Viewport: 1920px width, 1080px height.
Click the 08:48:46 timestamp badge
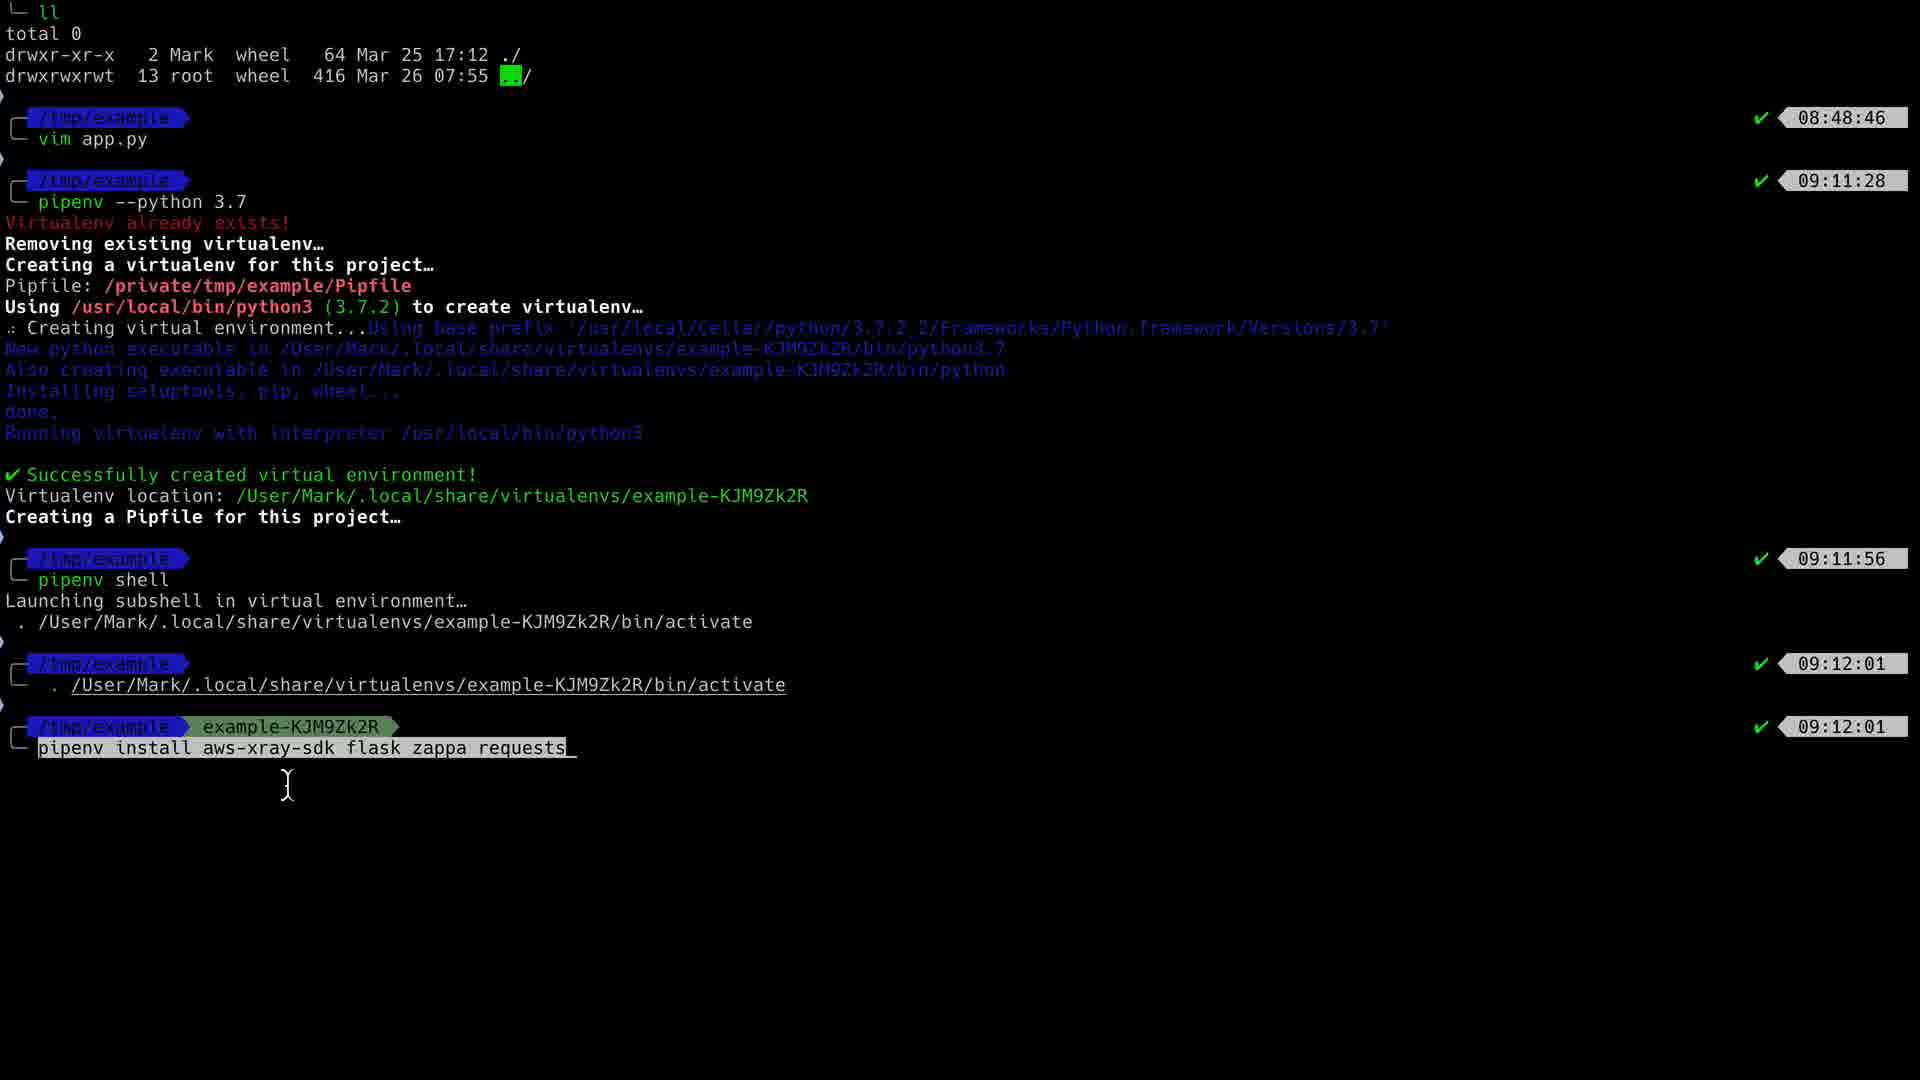tap(1841, 118)
